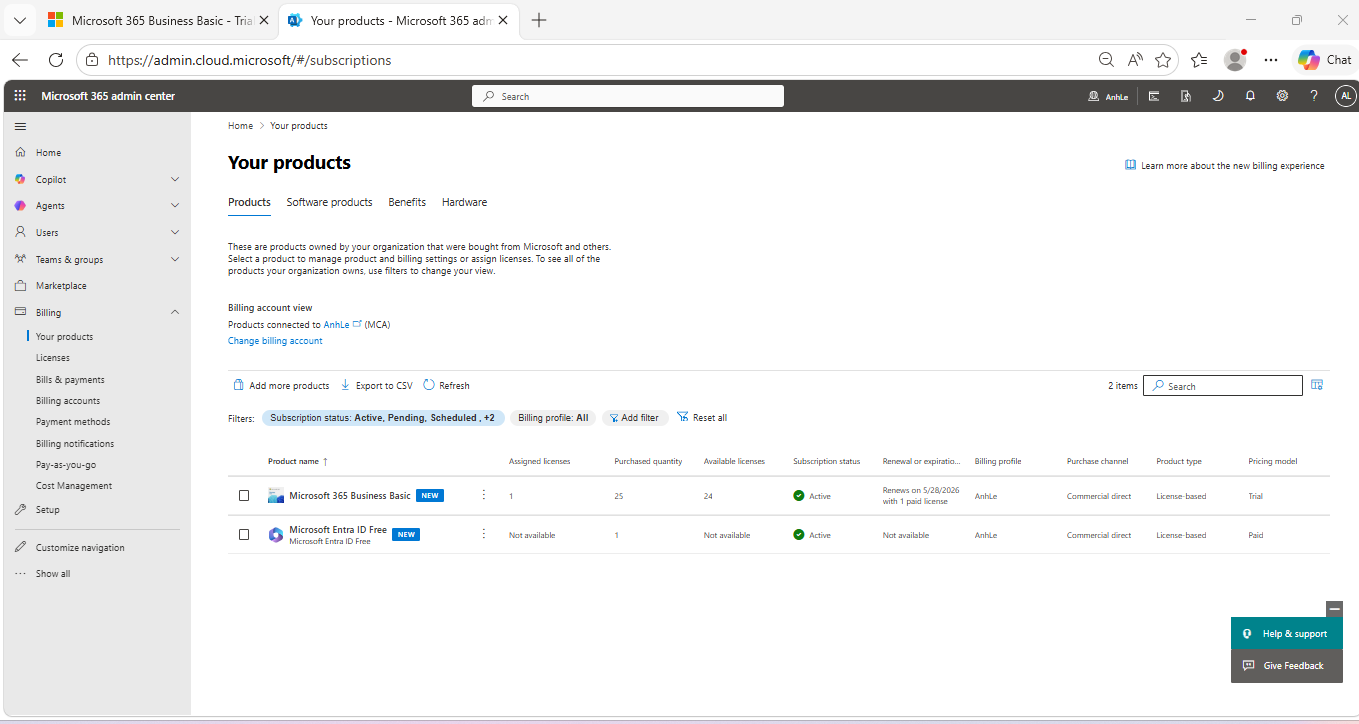The width and height of the screenshot is (1359, 724).
Task: Switch to the Benefits tab
Action: pos(407,202)
